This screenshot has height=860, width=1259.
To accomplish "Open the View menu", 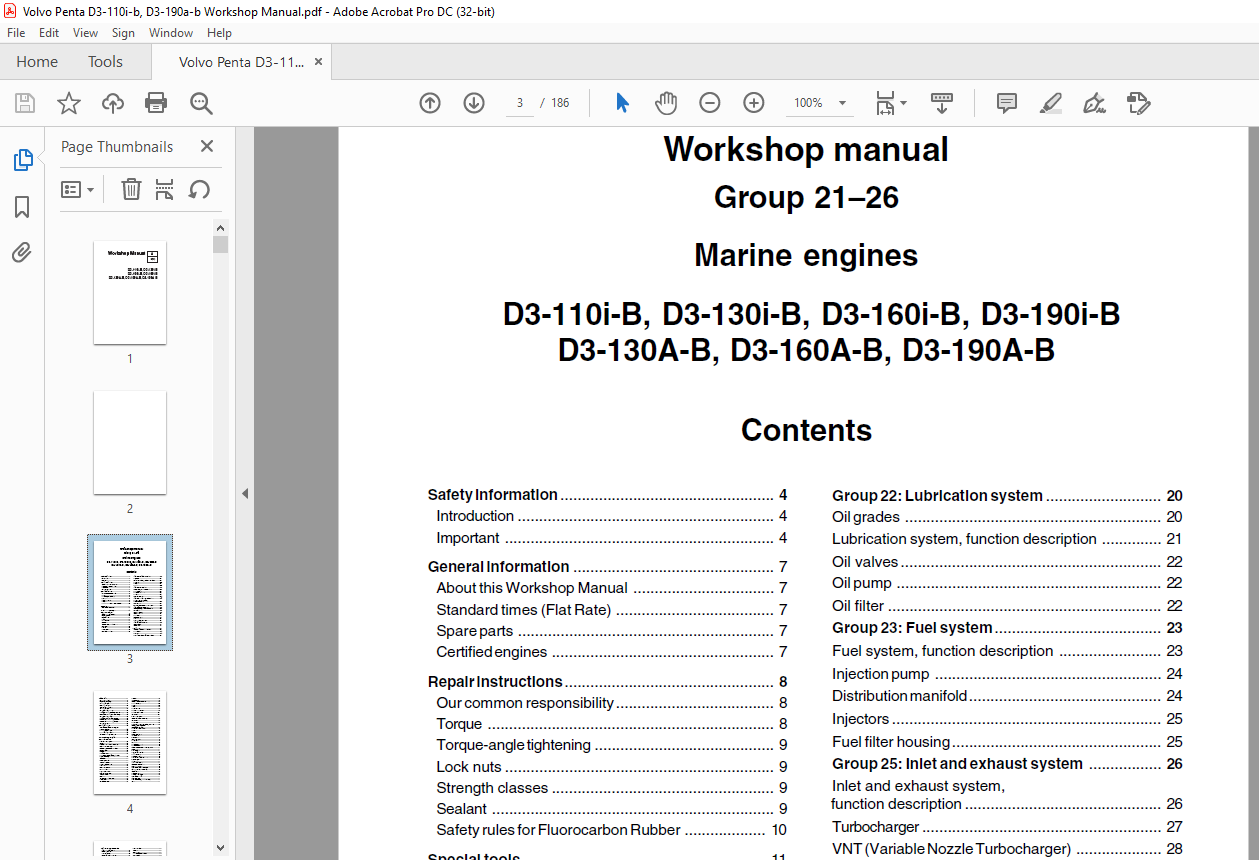I will coord(85,33).
